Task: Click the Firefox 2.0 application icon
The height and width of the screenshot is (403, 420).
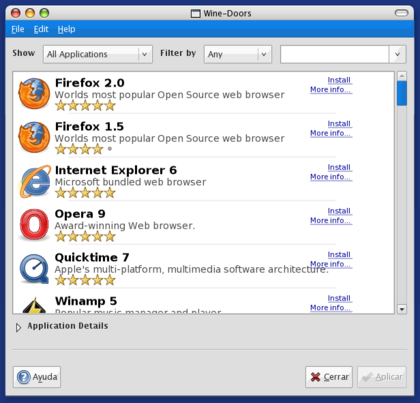Action: coord(34,93)
